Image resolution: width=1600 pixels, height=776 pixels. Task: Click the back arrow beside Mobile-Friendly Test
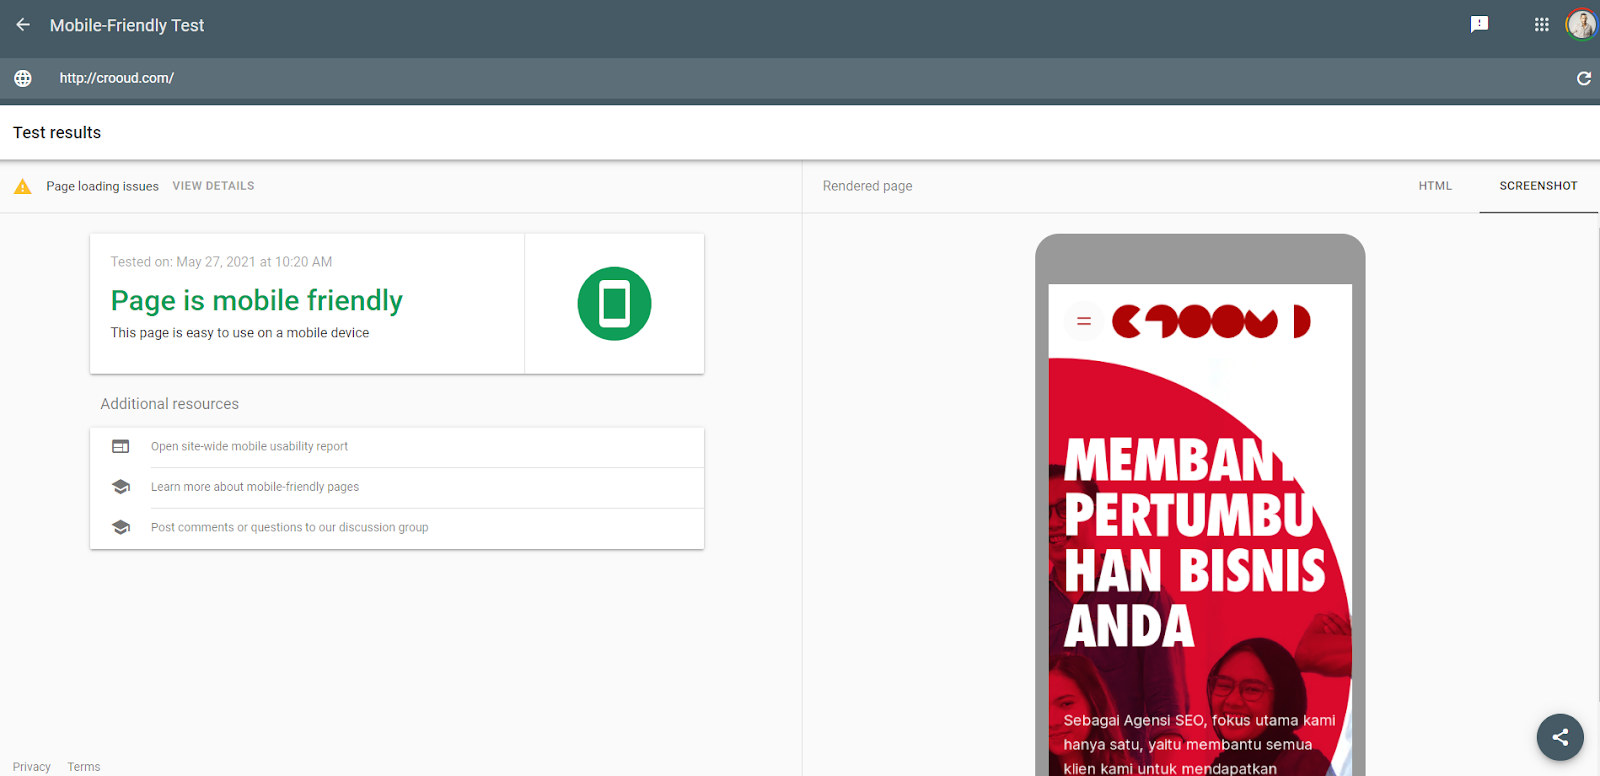[x=23, y=25]
